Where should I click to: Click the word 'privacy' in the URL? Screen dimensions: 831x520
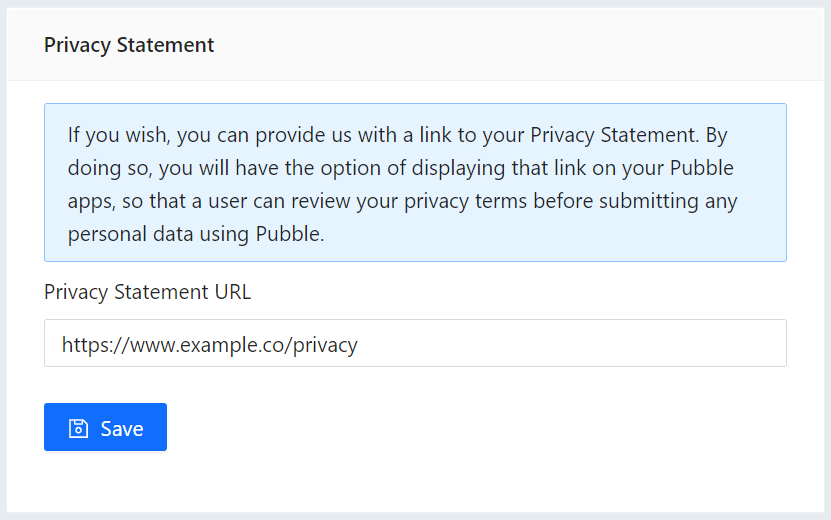pyautogui.click(x=325, y=345)
